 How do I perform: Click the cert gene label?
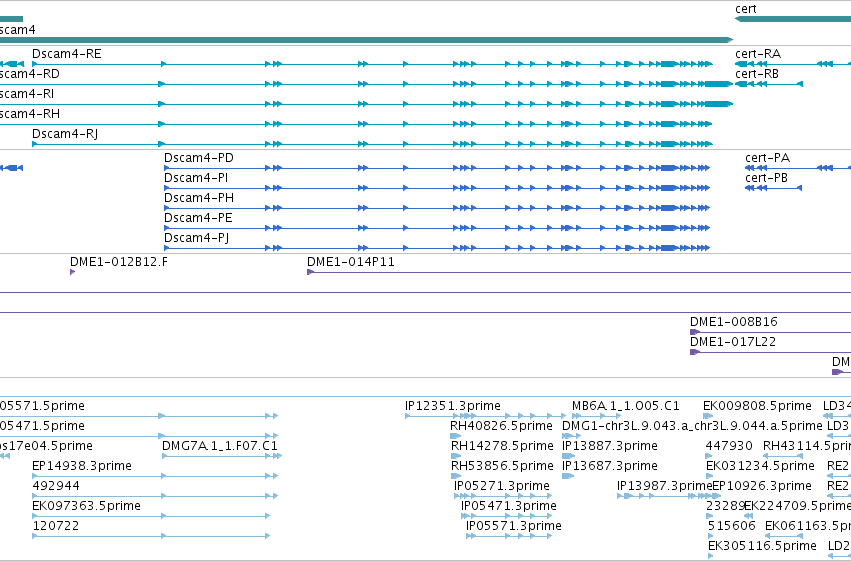745,9
